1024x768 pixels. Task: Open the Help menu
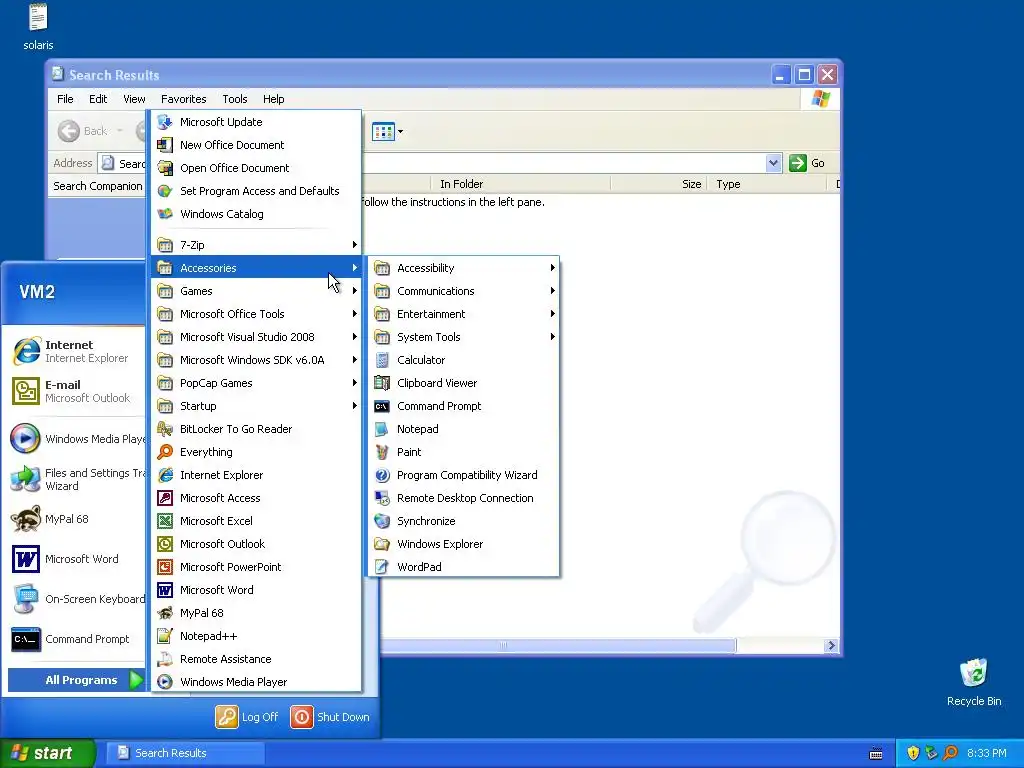tap(274, 99)
